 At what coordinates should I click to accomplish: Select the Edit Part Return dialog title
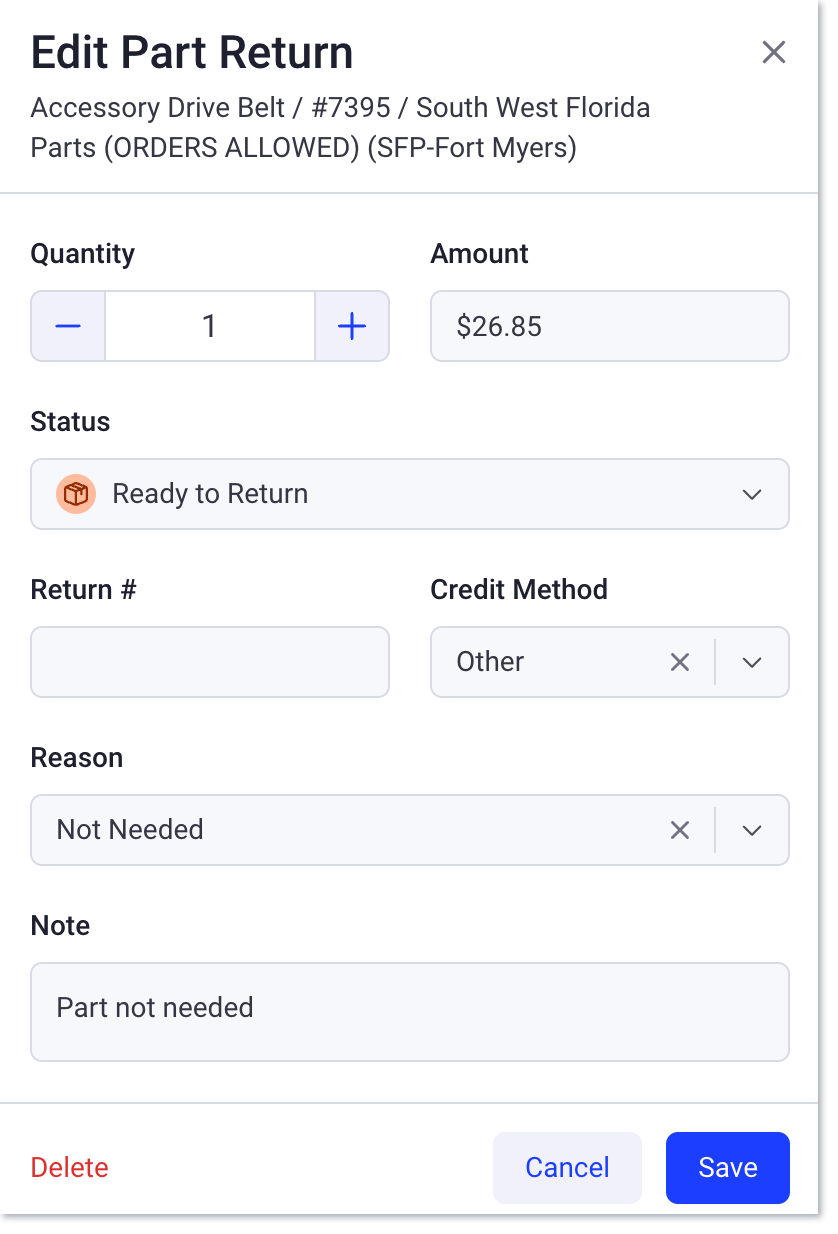coord(192,52)
